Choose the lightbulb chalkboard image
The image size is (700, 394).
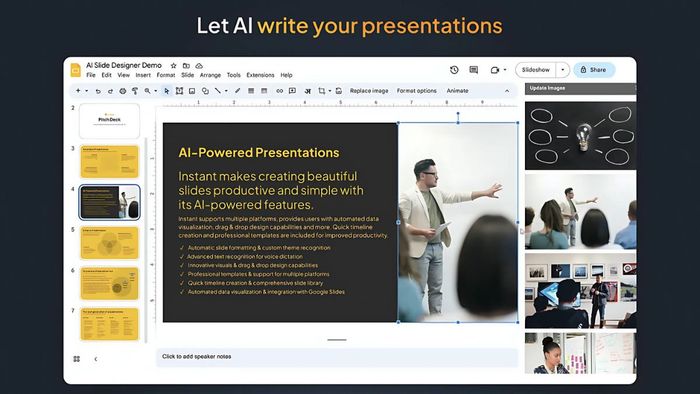[x=580, y=136]
